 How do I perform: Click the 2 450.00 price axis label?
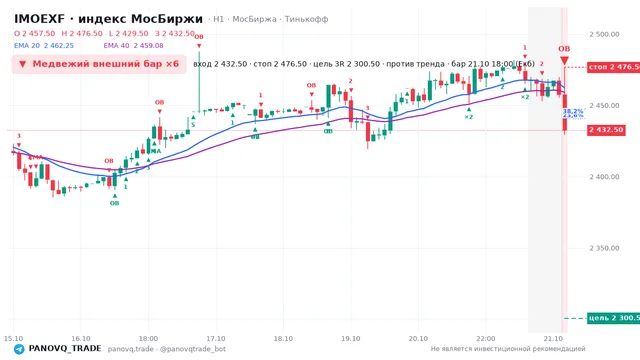[604, 106]
